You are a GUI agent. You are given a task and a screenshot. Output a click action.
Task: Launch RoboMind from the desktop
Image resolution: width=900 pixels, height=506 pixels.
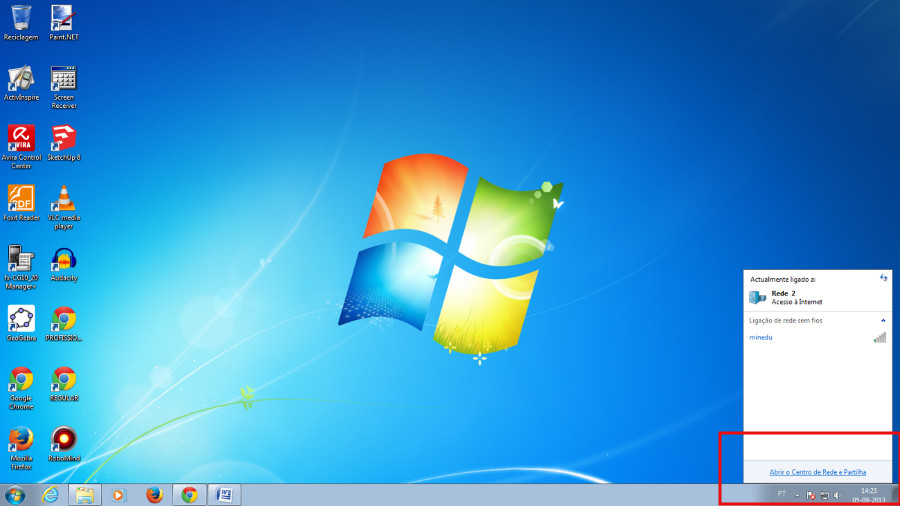63,440
